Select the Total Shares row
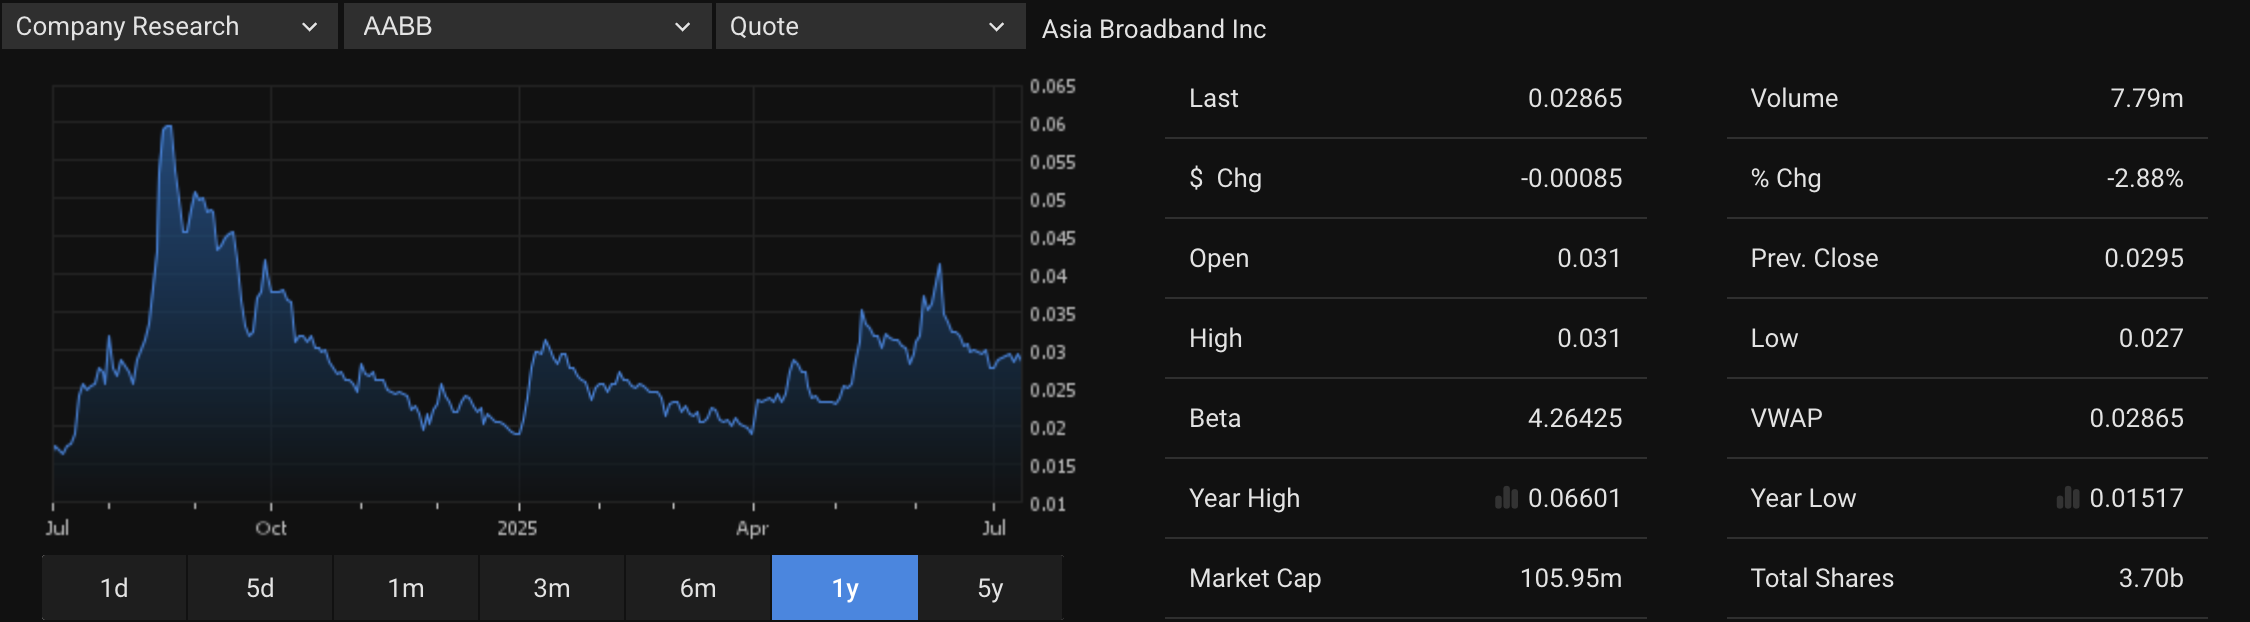Screen dimensions: 2250x622 point(1966,578)
